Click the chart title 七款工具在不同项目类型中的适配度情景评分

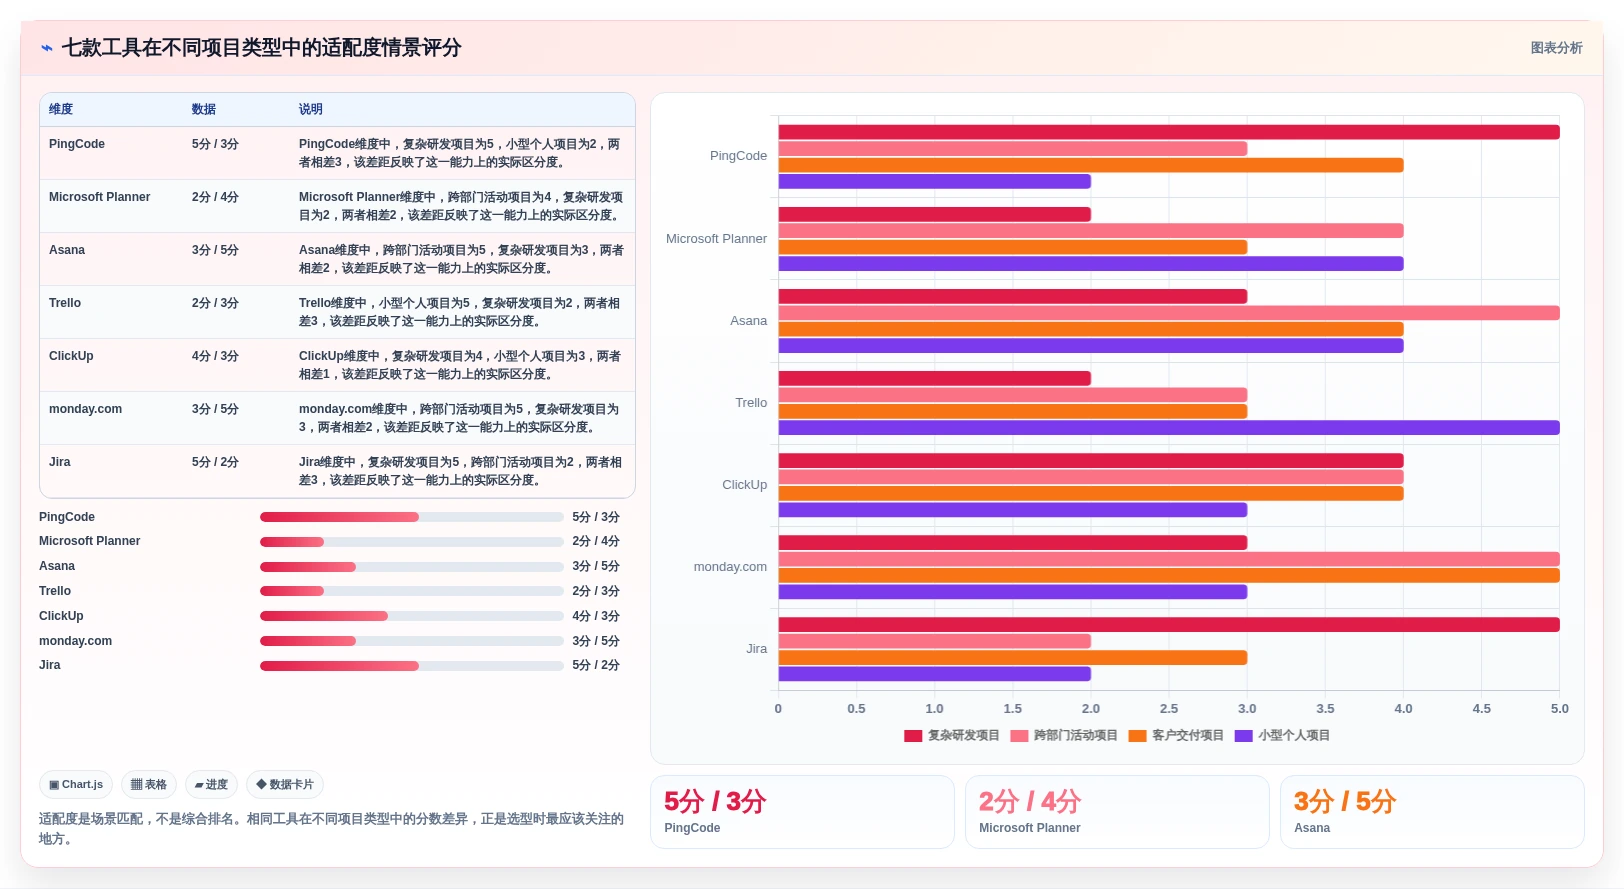pos(262,48)
